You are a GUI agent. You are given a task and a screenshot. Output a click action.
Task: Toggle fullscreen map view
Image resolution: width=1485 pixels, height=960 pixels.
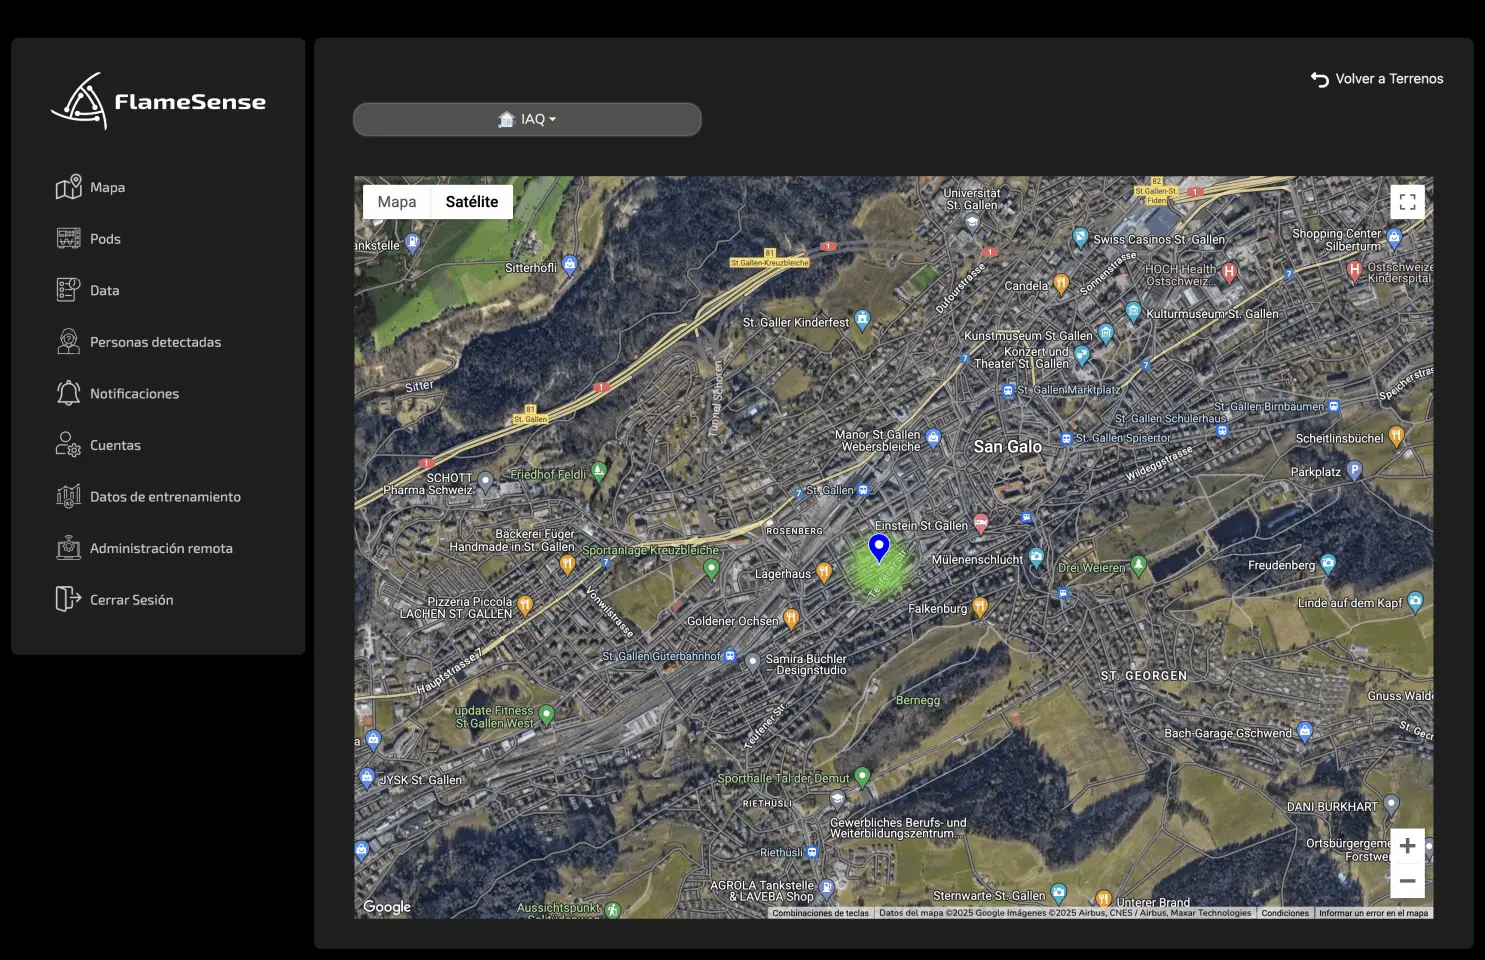point(1407,202)
